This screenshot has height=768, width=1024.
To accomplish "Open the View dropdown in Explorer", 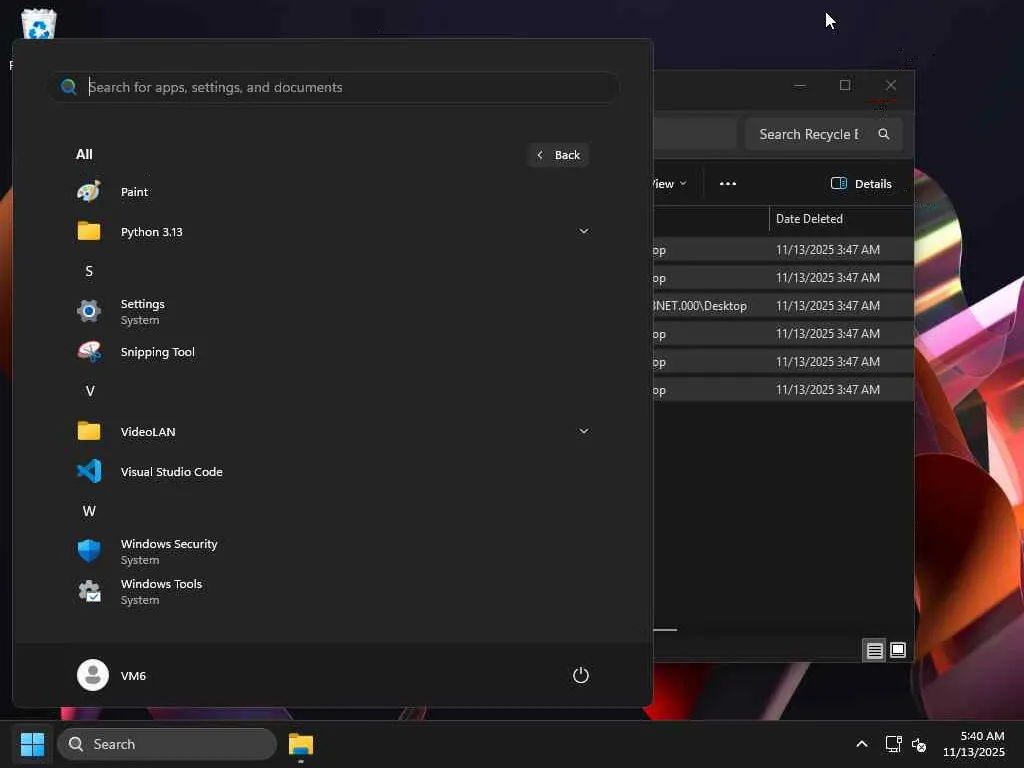I will (670, 184).
